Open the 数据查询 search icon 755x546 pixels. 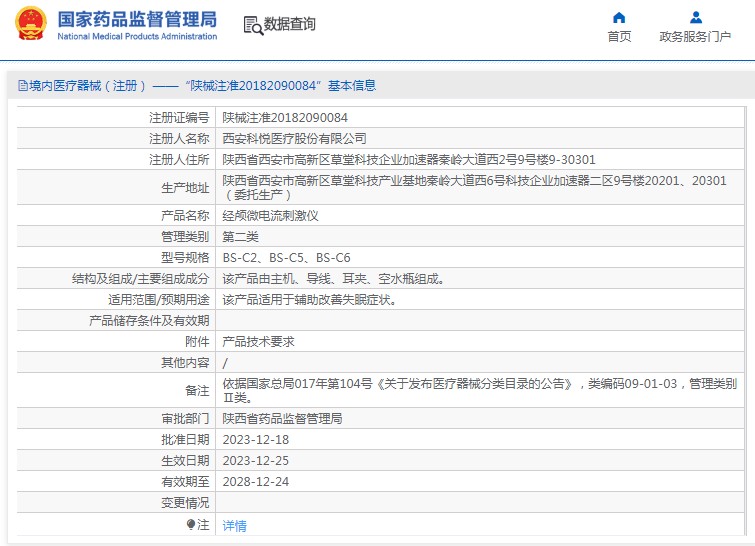point(253,25)
